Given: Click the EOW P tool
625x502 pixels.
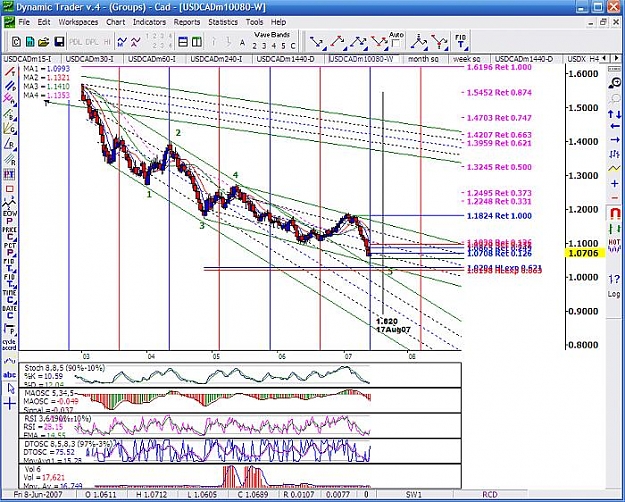Looking at the screenshot, I should (x=10, y=217).
